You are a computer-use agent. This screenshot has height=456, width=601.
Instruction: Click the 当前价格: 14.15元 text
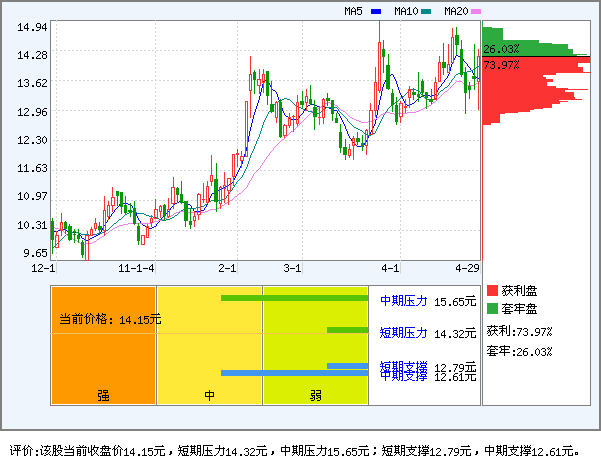(110, 319)
